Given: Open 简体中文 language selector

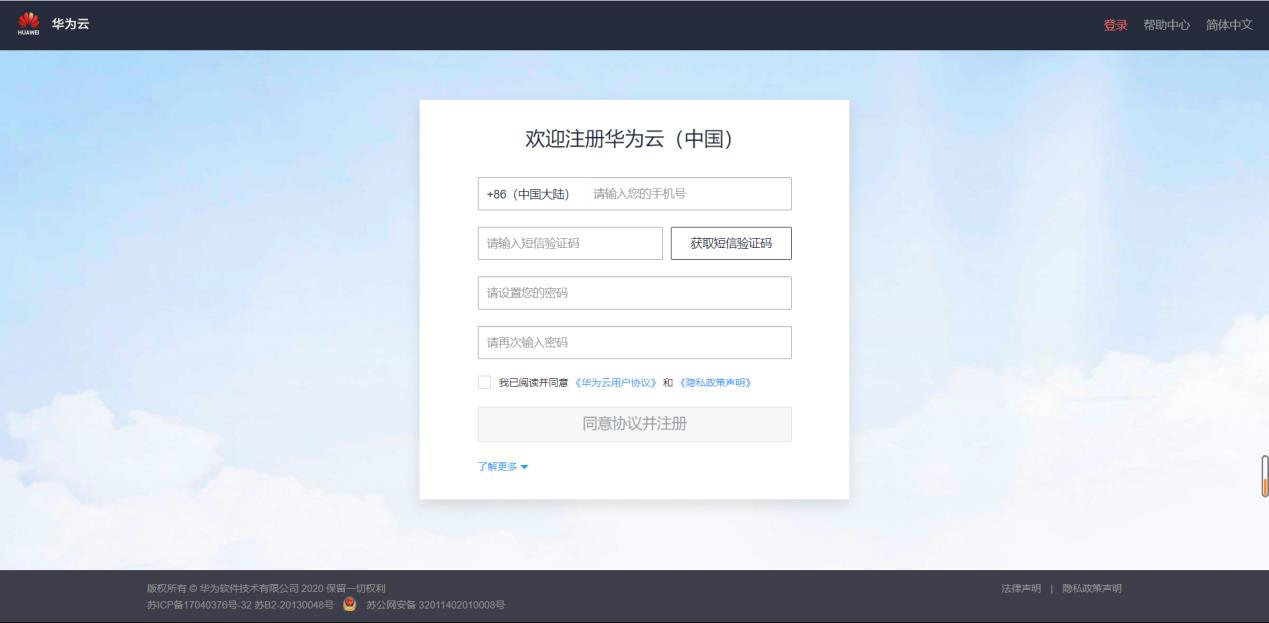Looking at the screenshot, I should point(1229,25).
